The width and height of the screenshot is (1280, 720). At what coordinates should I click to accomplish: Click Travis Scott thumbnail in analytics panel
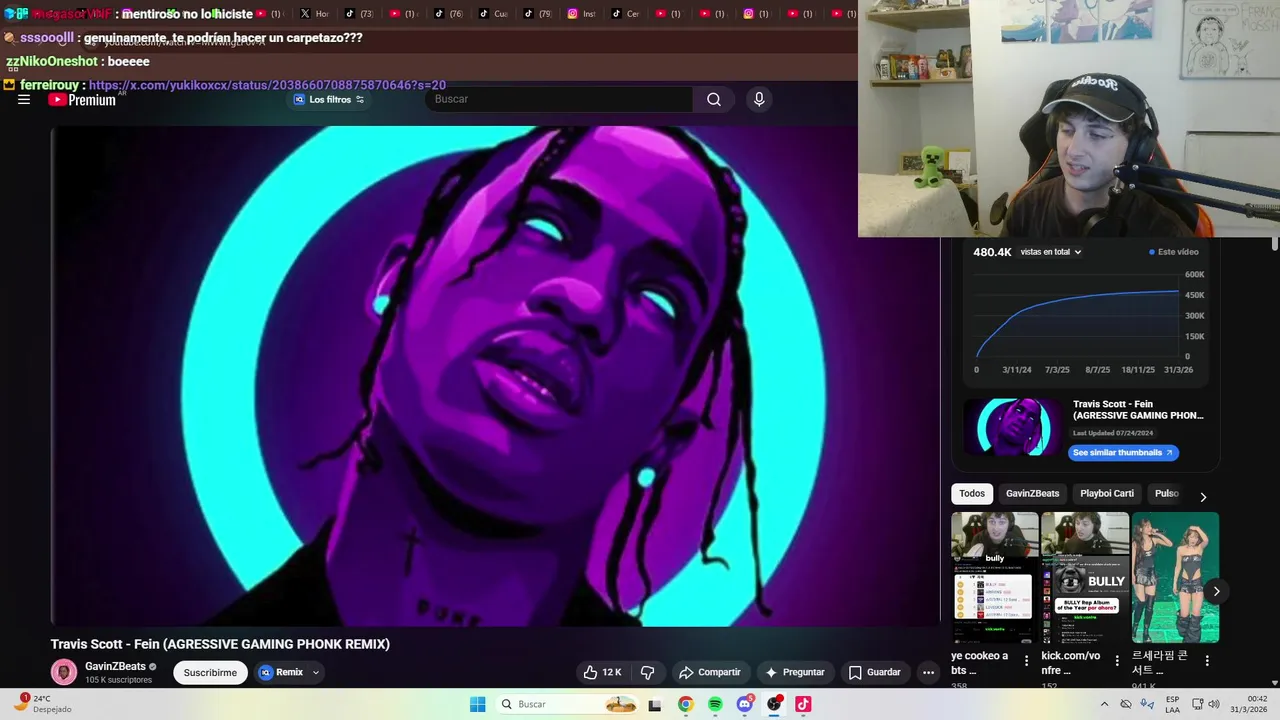click(1013, 427)
